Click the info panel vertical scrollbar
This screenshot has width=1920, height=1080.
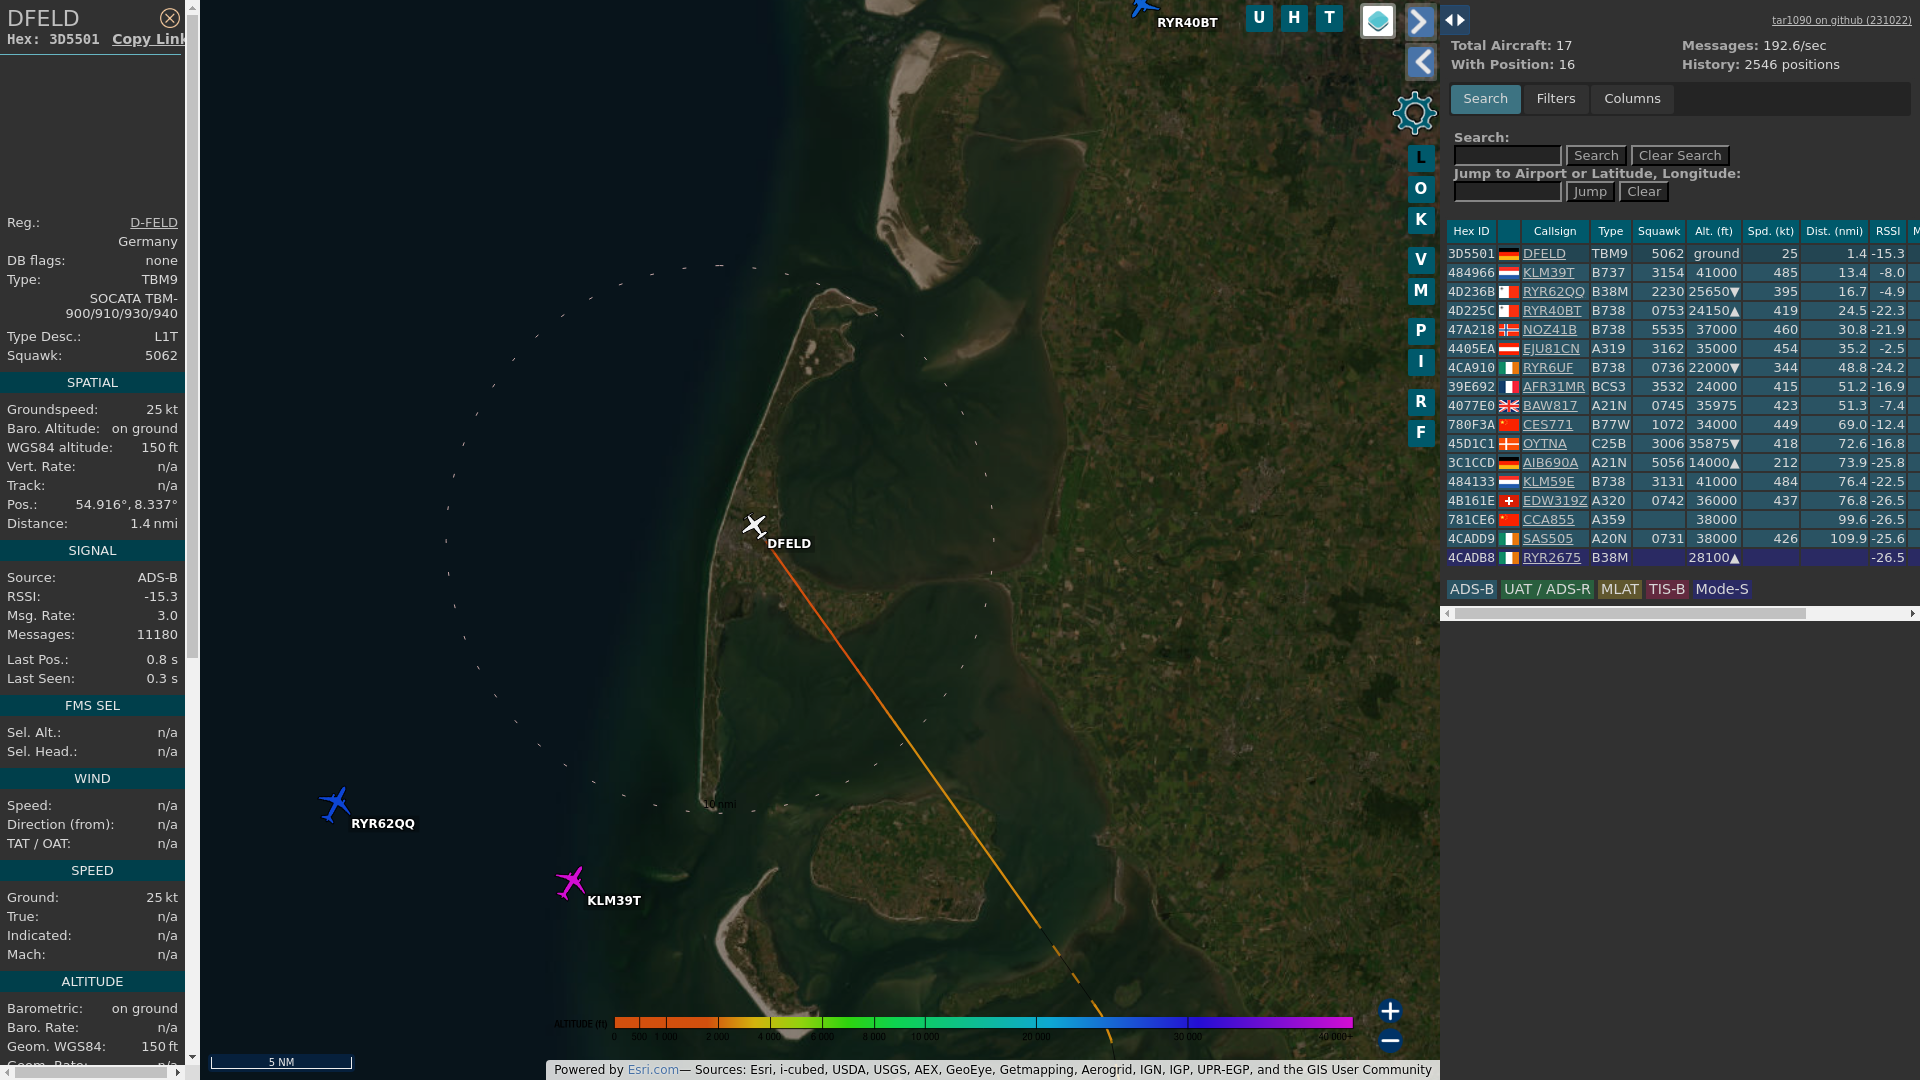point(192,335)
